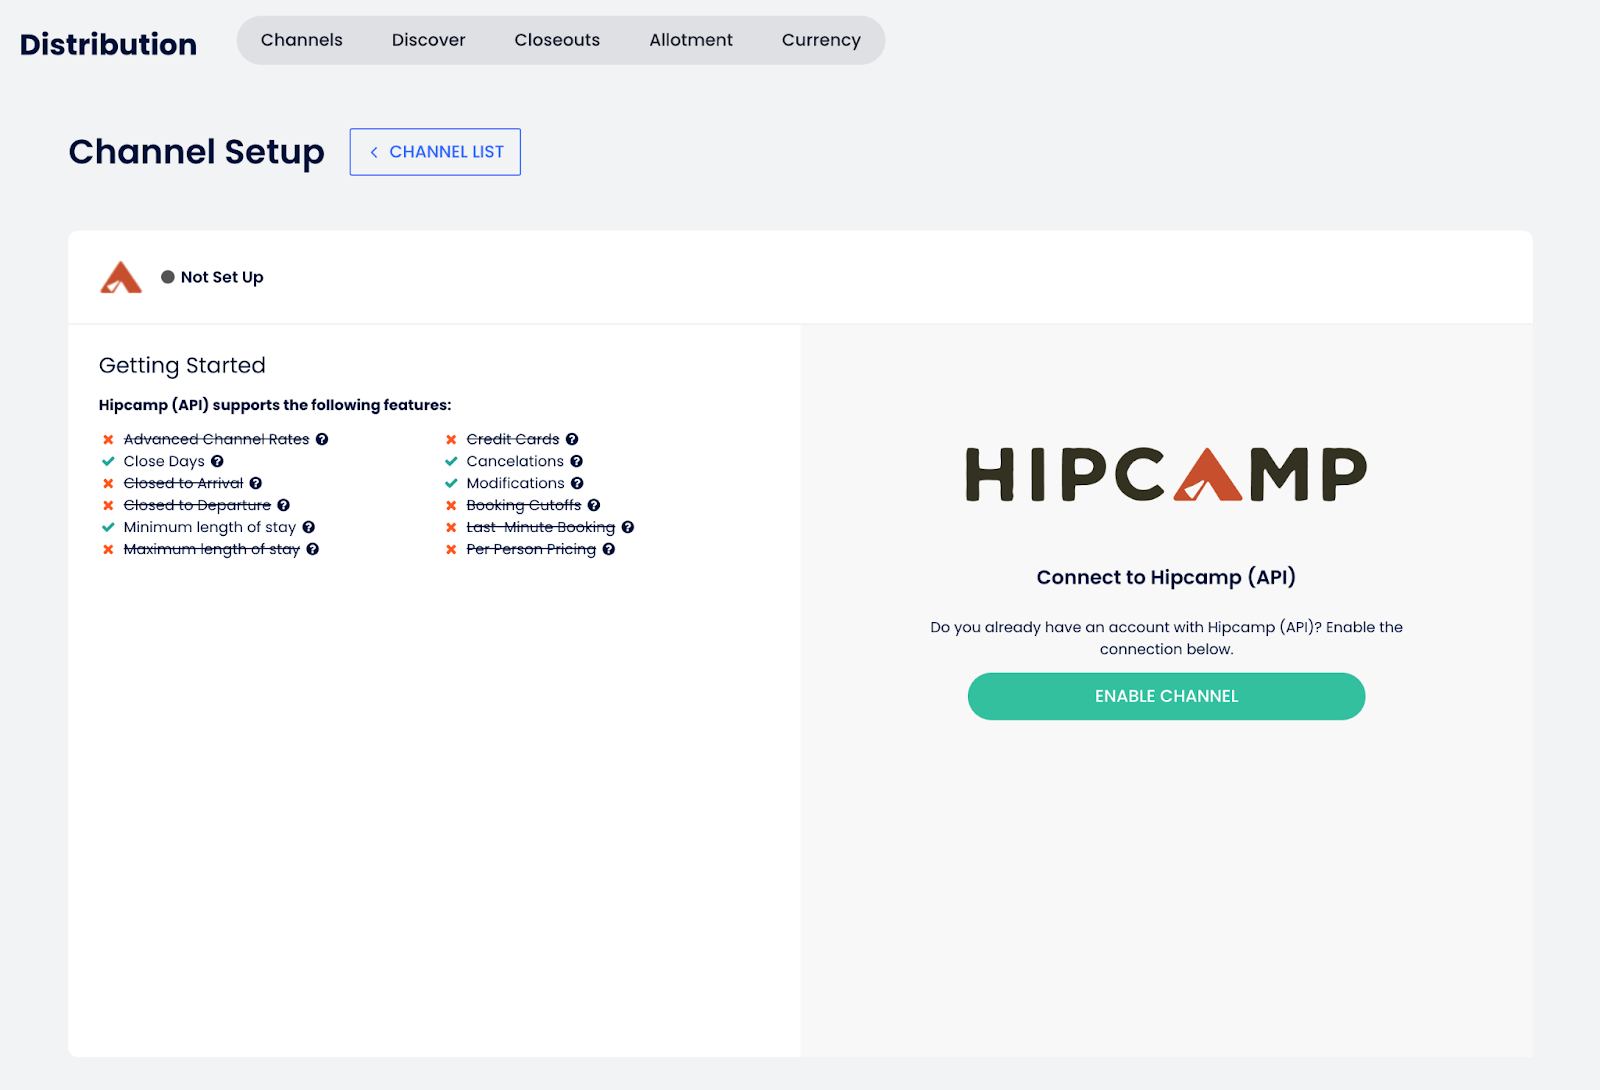Open help icon for Advanced Channel Rates
The image size is (1600, 1090).
click(322, 439)
